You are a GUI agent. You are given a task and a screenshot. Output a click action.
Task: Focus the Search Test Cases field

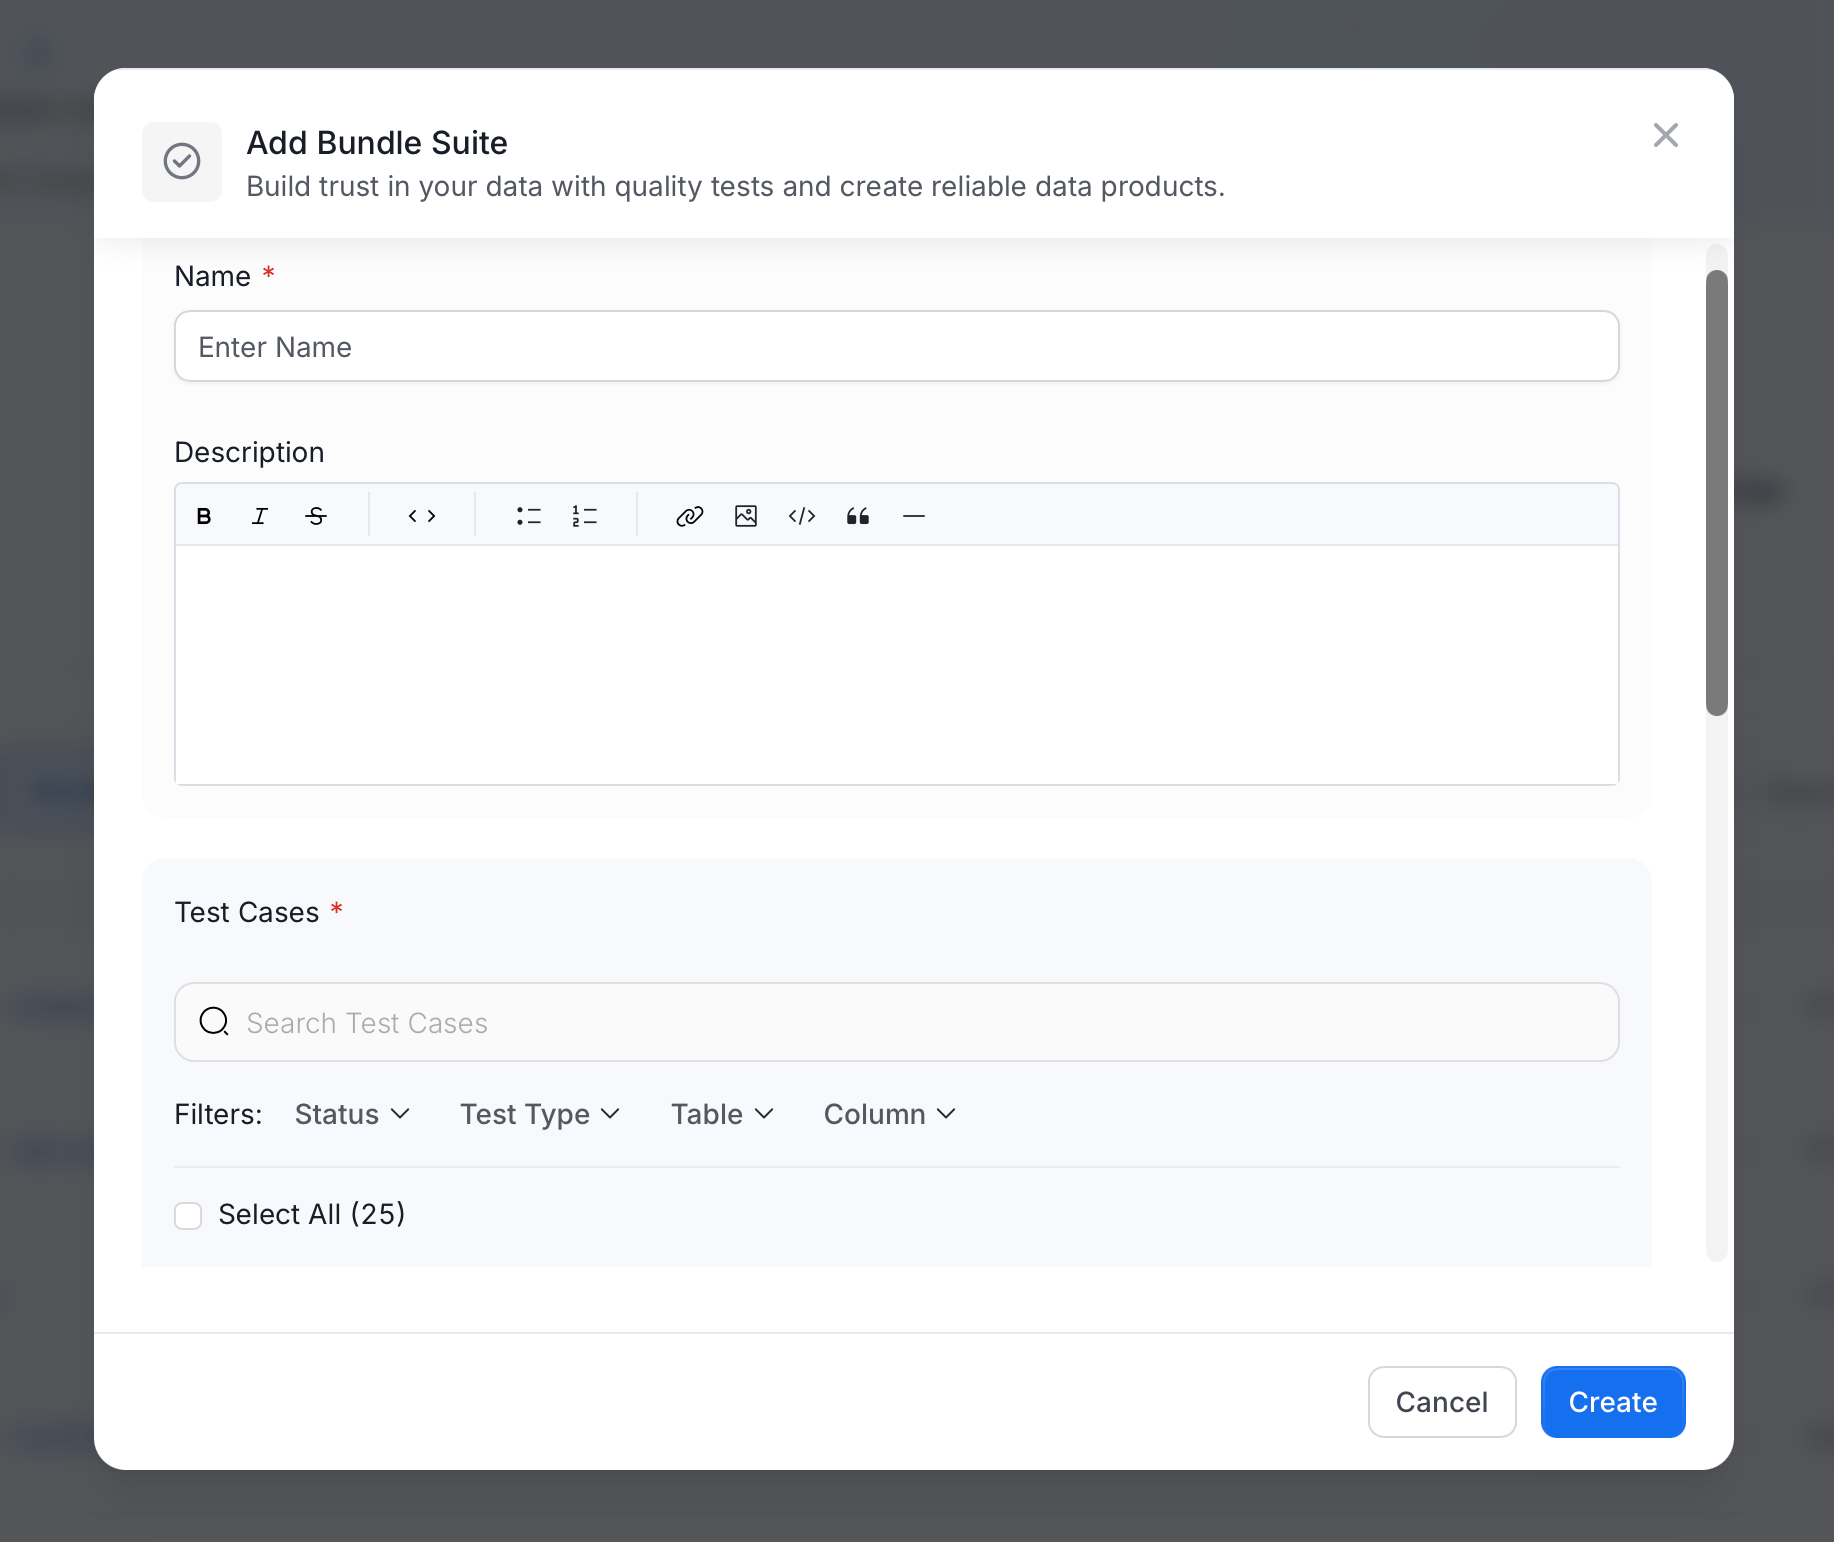point(897,1022)
